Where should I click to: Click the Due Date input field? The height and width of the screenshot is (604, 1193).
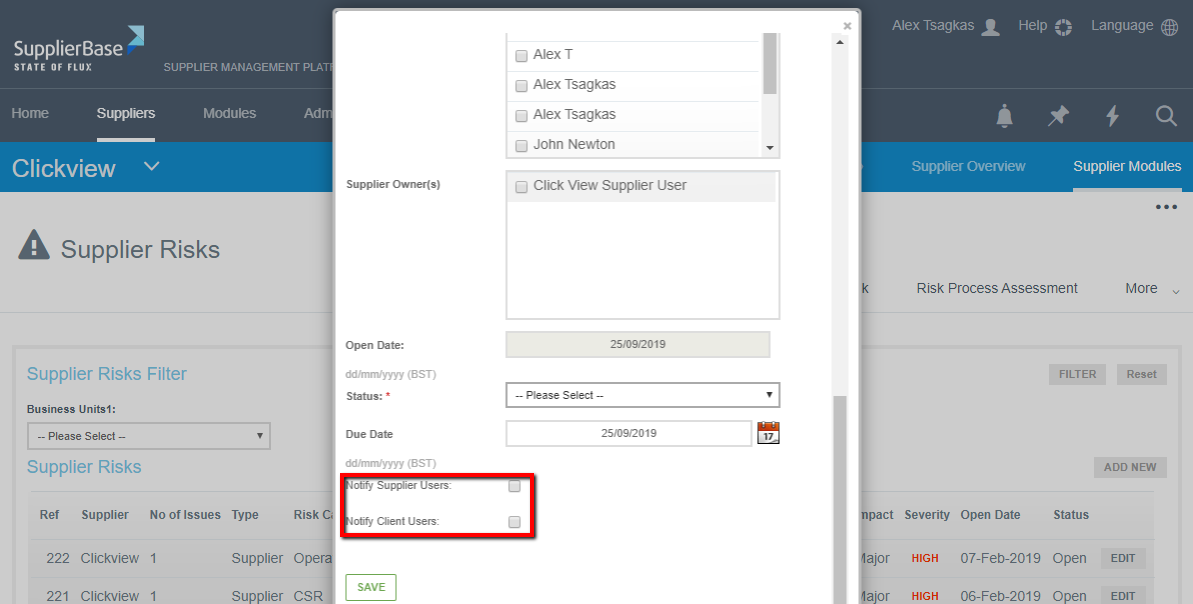[628, 433]
